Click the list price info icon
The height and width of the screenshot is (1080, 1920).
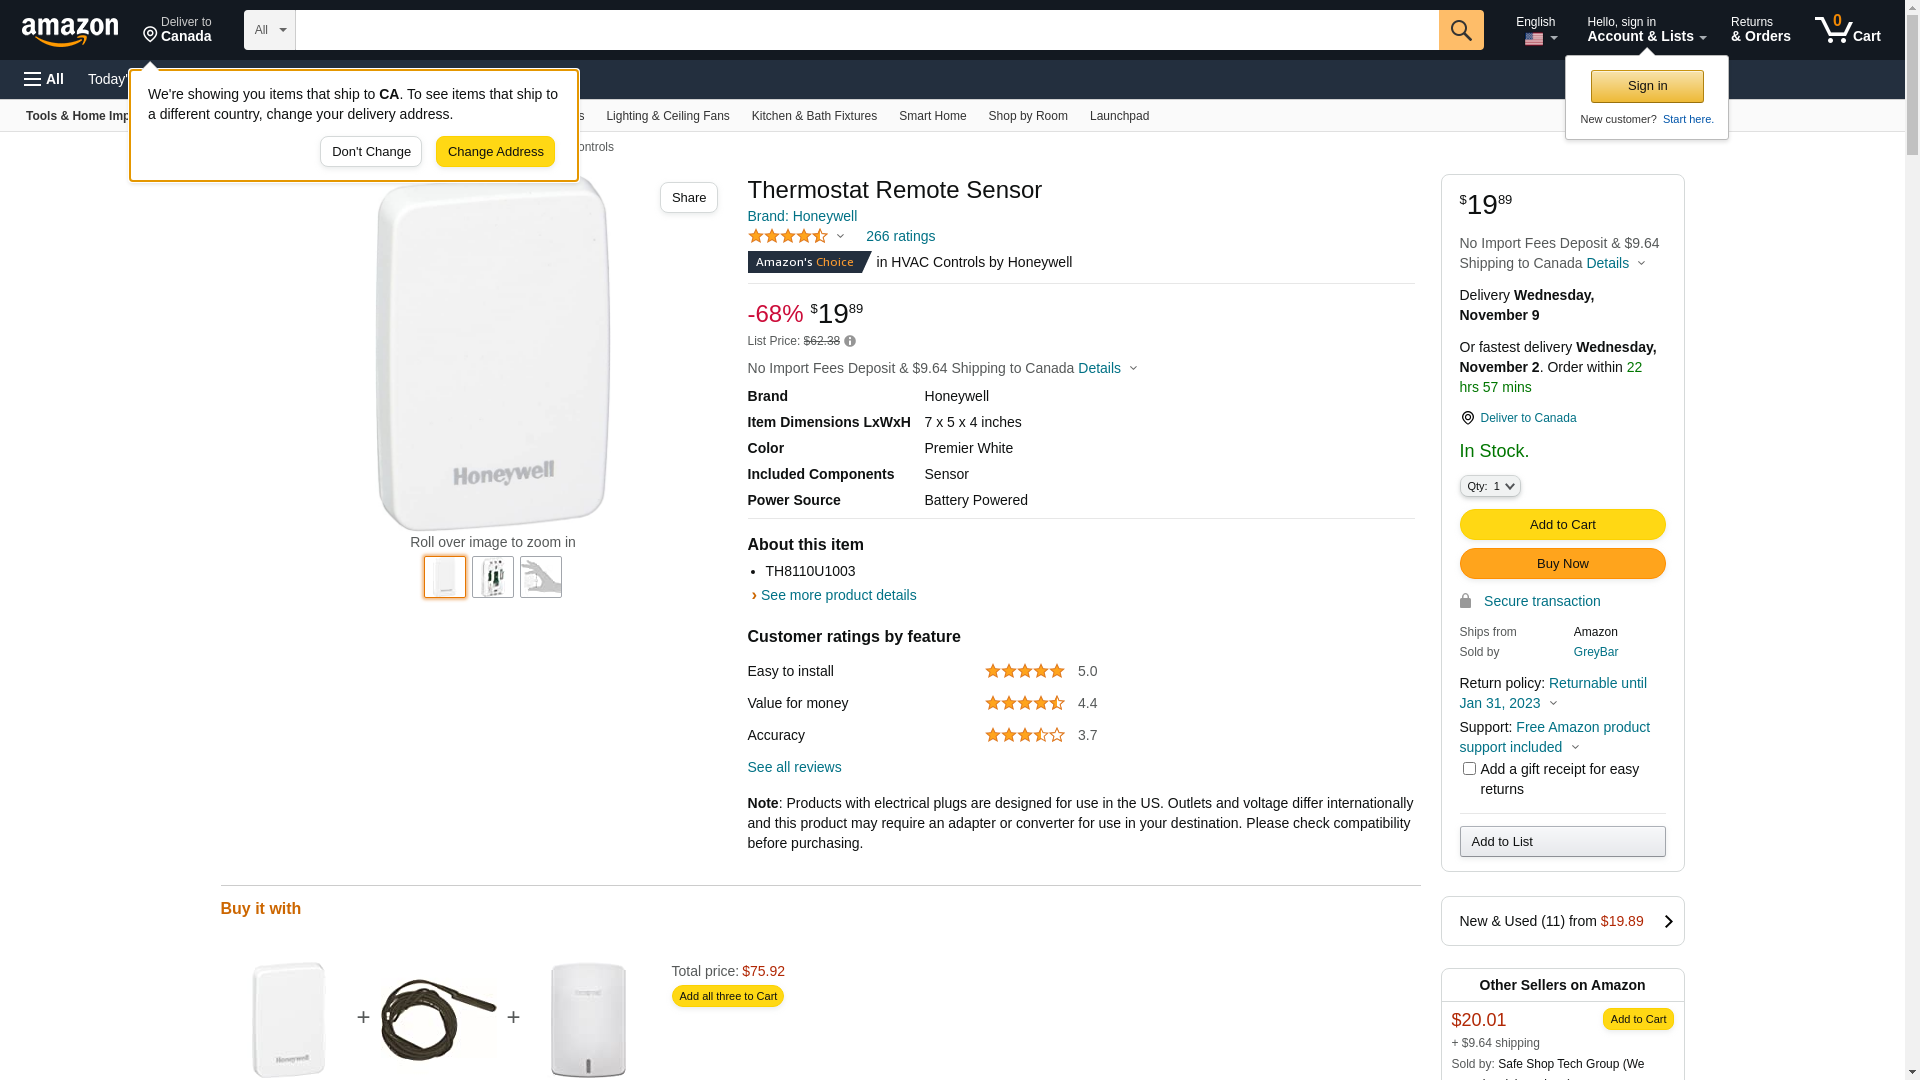850,342
